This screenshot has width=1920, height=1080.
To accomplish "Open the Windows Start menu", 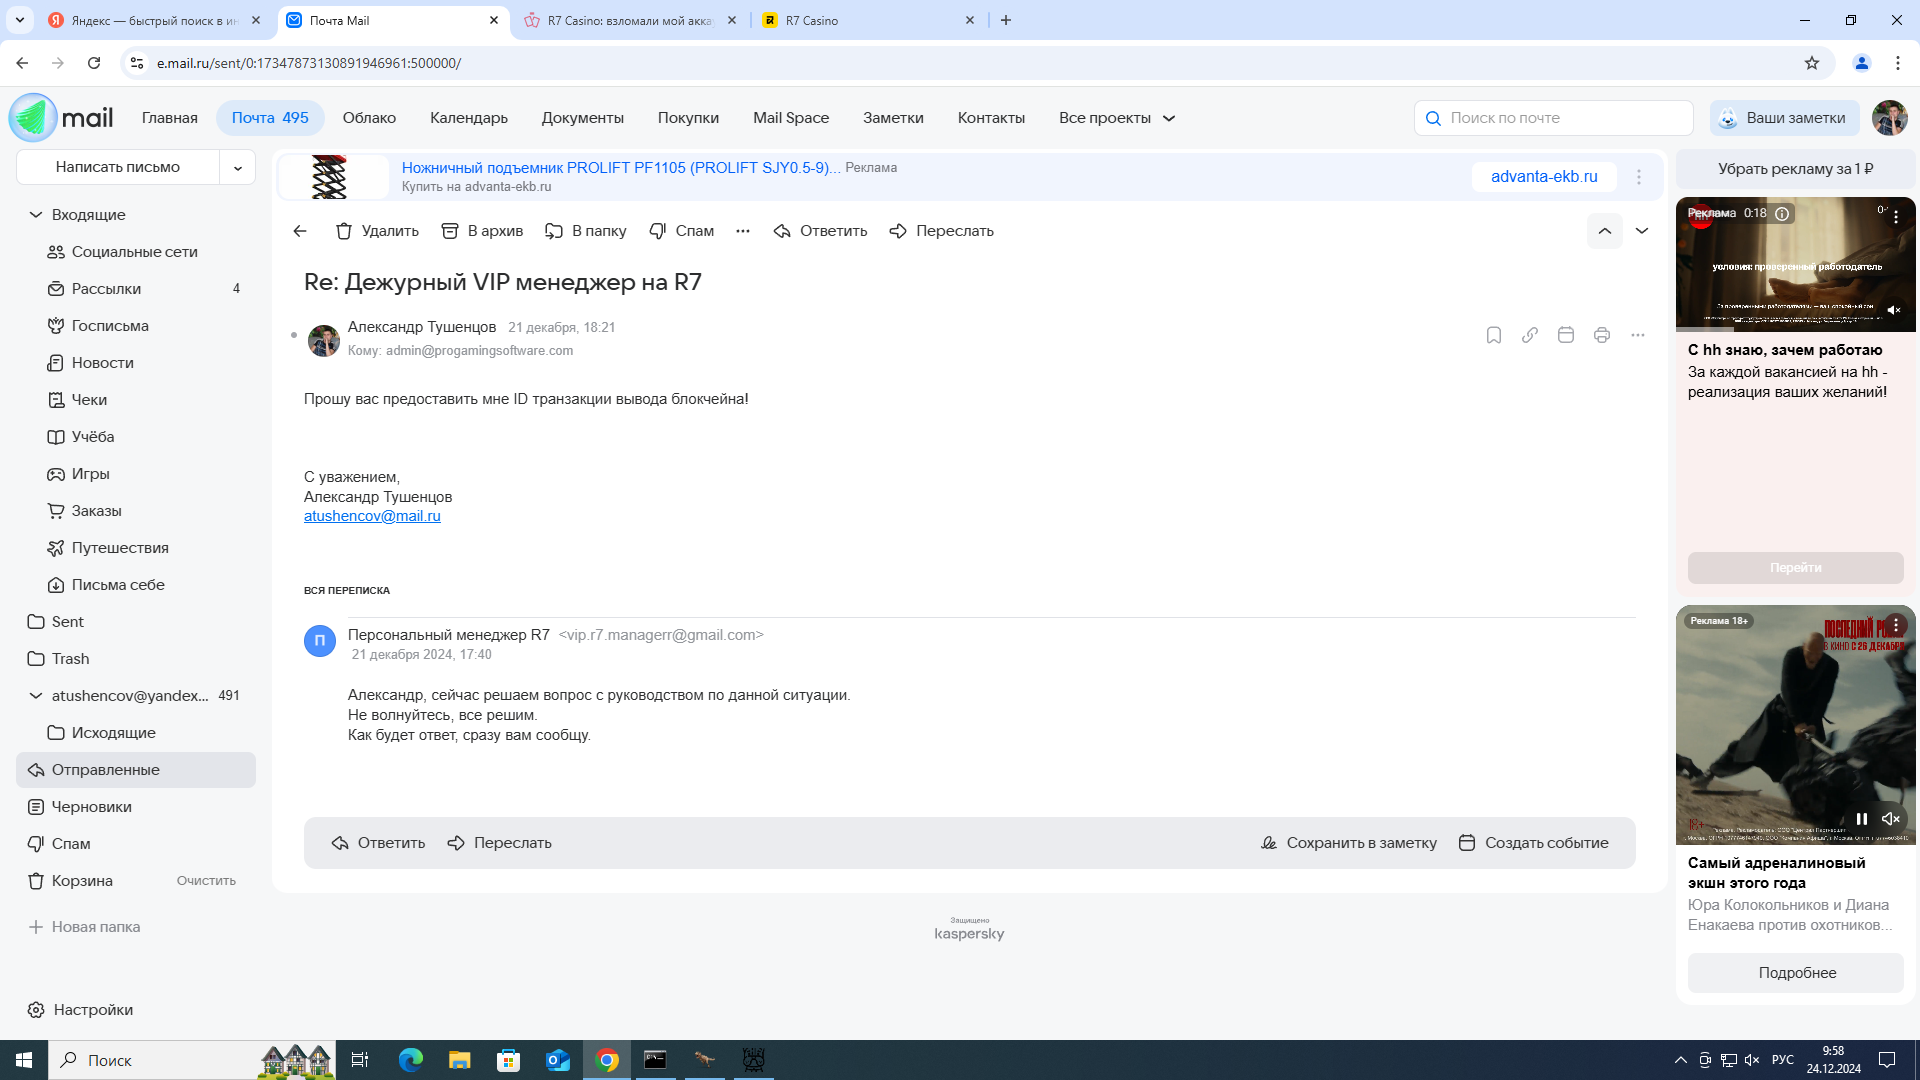I will click(24, 1060).
